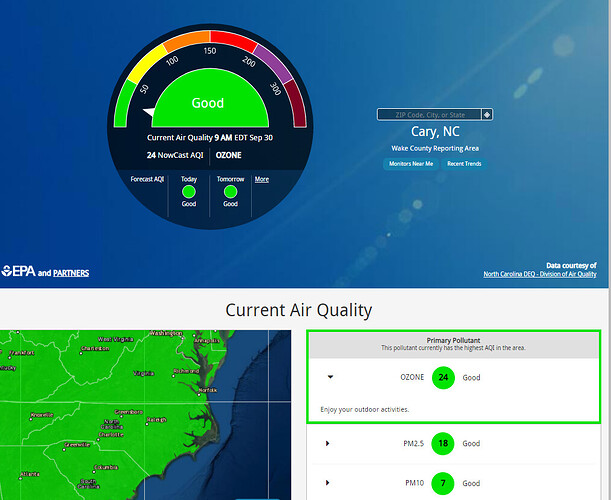Screen dimensions: 611x500
Task: Click the locate-me icon beside ZIP search
Action: [487, 115]
